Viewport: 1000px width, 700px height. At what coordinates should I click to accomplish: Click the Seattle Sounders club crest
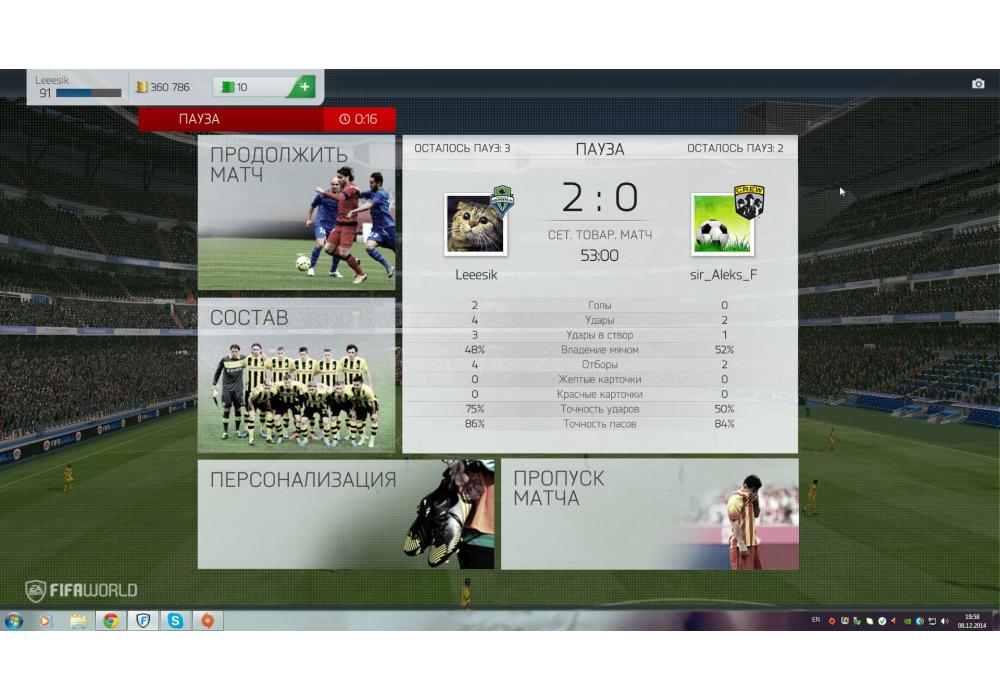click(502, 201)
